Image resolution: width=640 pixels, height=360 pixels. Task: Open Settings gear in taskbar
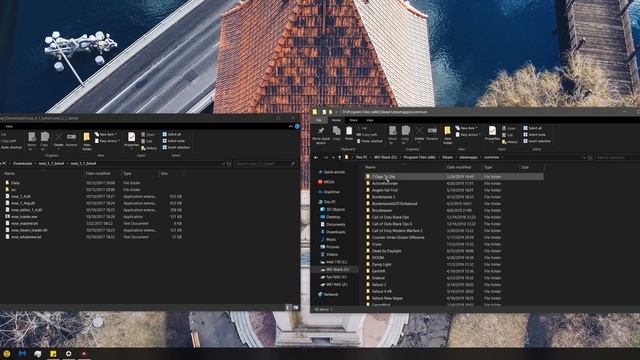pyautogui.click(x=69, y=353)
